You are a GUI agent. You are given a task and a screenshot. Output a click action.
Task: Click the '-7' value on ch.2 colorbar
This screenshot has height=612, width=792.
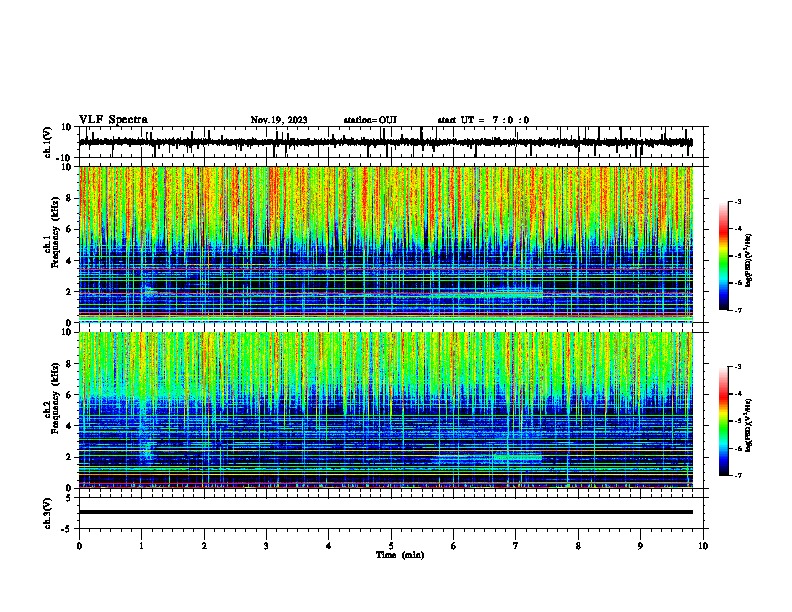[x=737, y=476]
